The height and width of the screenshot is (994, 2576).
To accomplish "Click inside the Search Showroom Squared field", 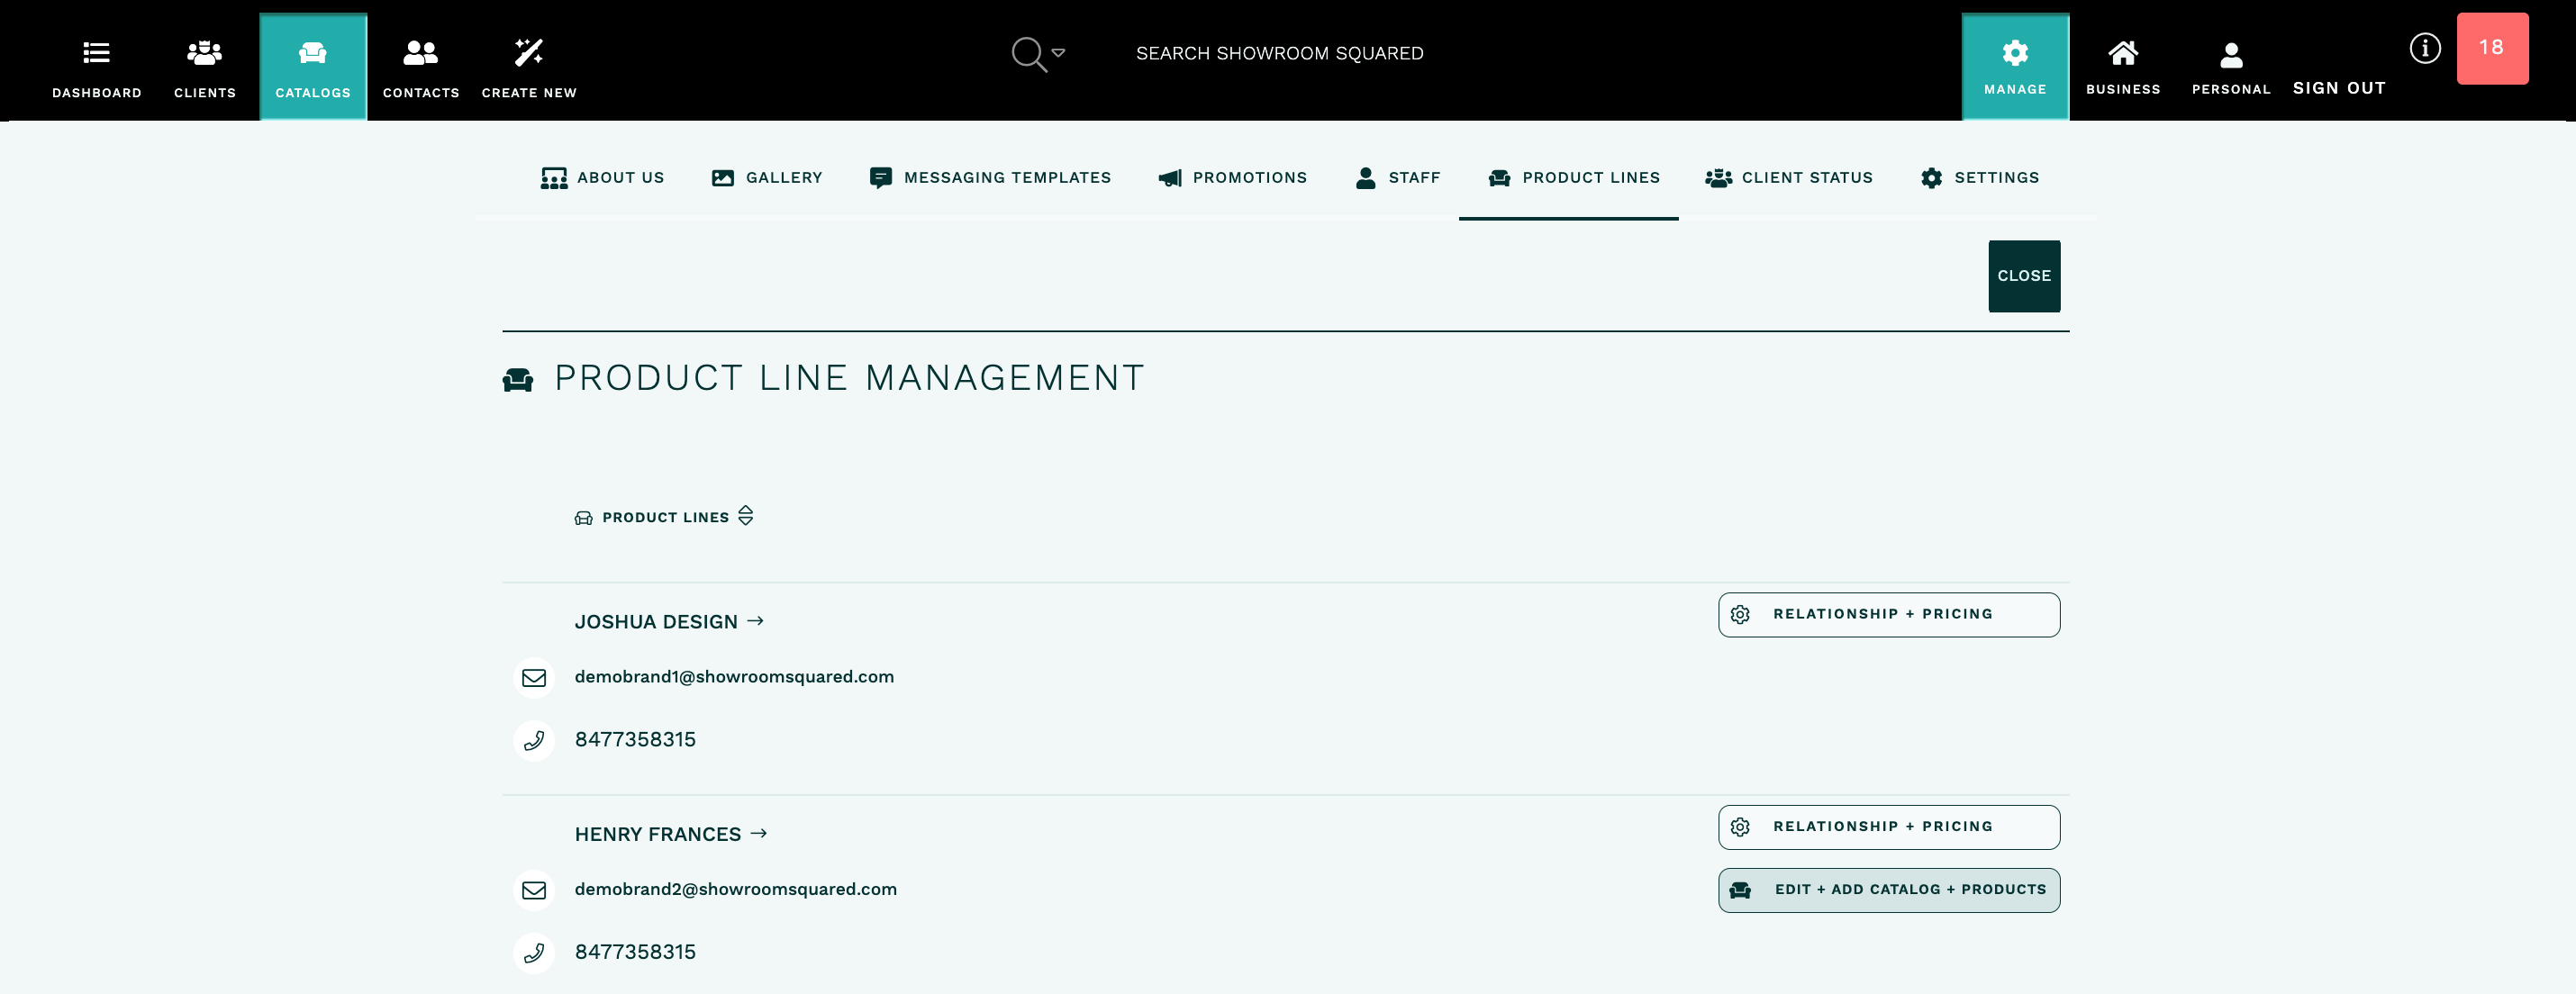I will [x=1280, y=53].
